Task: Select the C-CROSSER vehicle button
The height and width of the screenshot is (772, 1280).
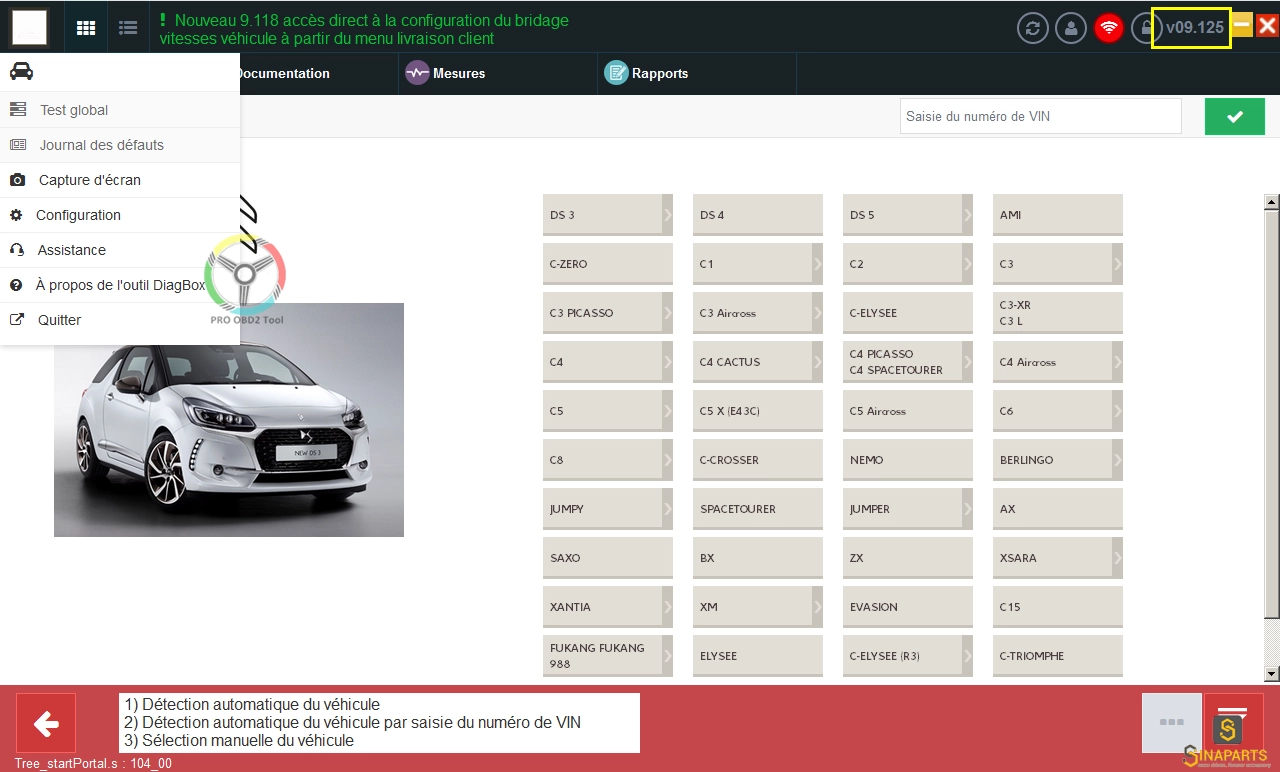Action: [x=758, y=460]
